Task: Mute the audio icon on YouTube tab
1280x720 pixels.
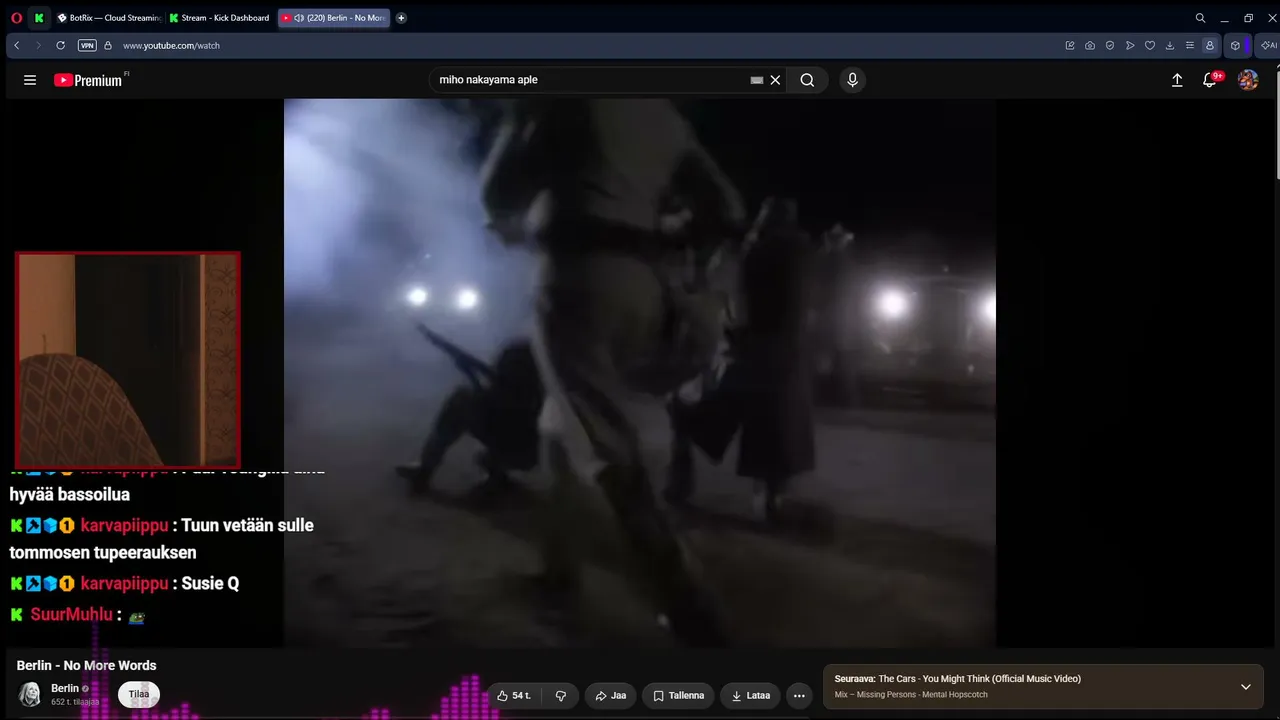Action: click(299, 18)
